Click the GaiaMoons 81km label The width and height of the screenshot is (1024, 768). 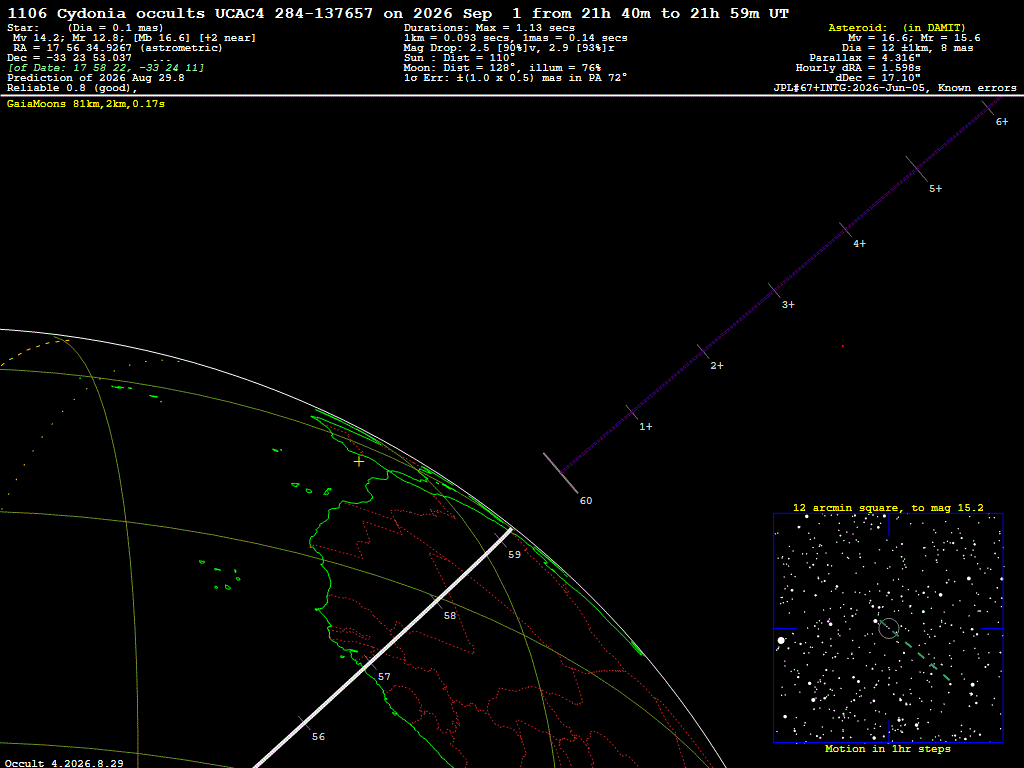click(x=86, y=104)
